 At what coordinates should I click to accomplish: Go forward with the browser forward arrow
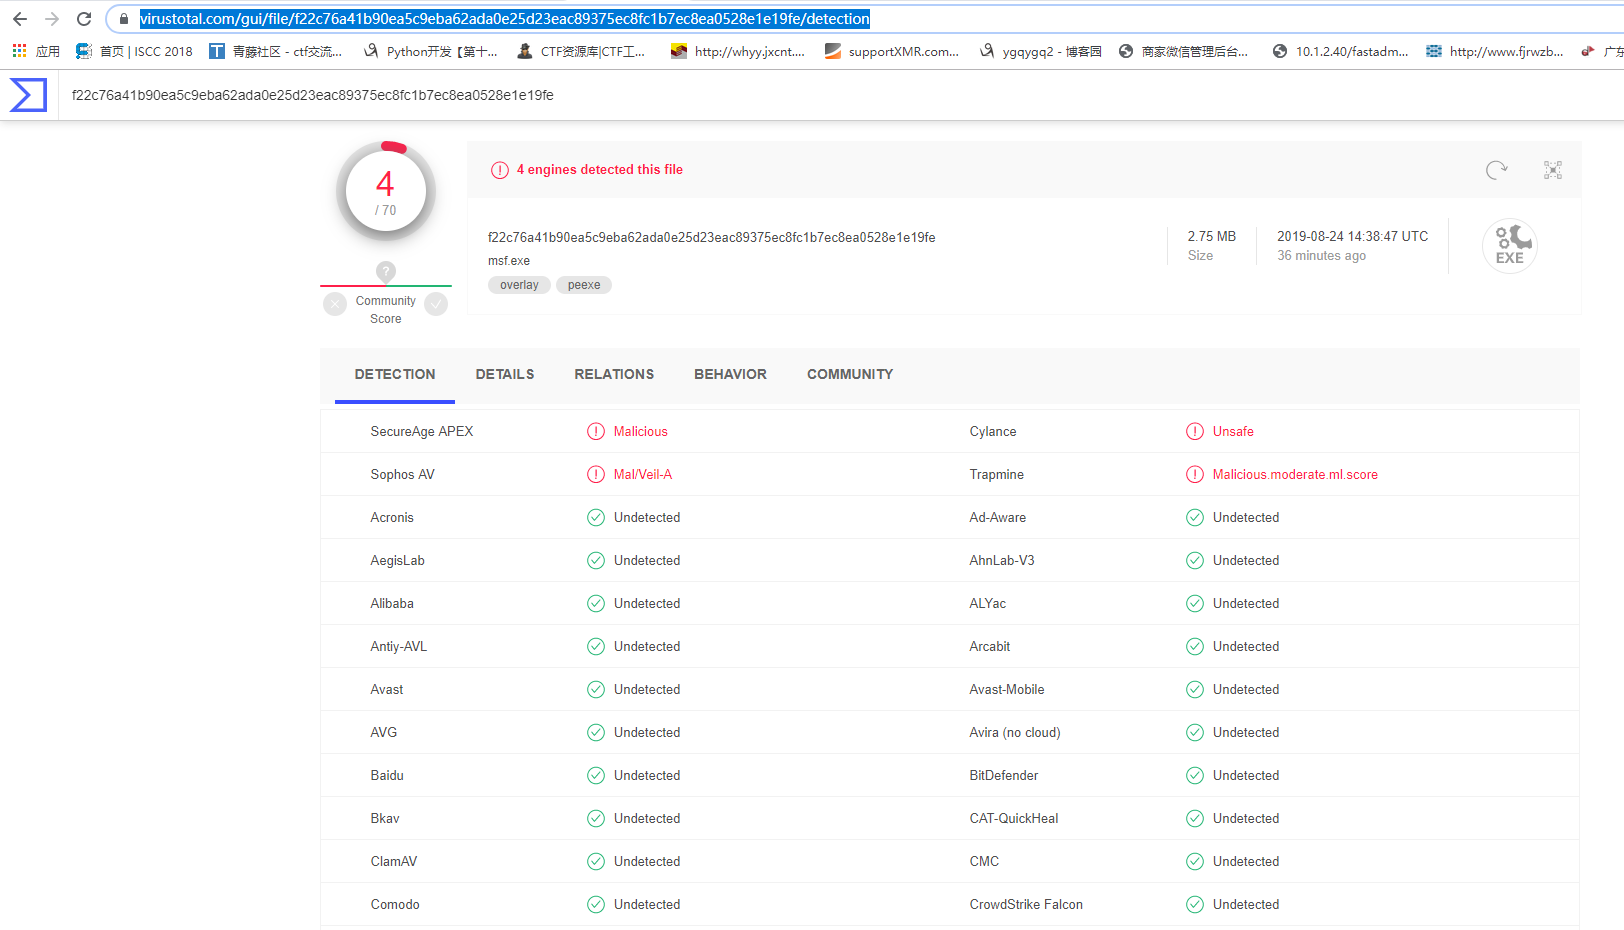[52, 19]
